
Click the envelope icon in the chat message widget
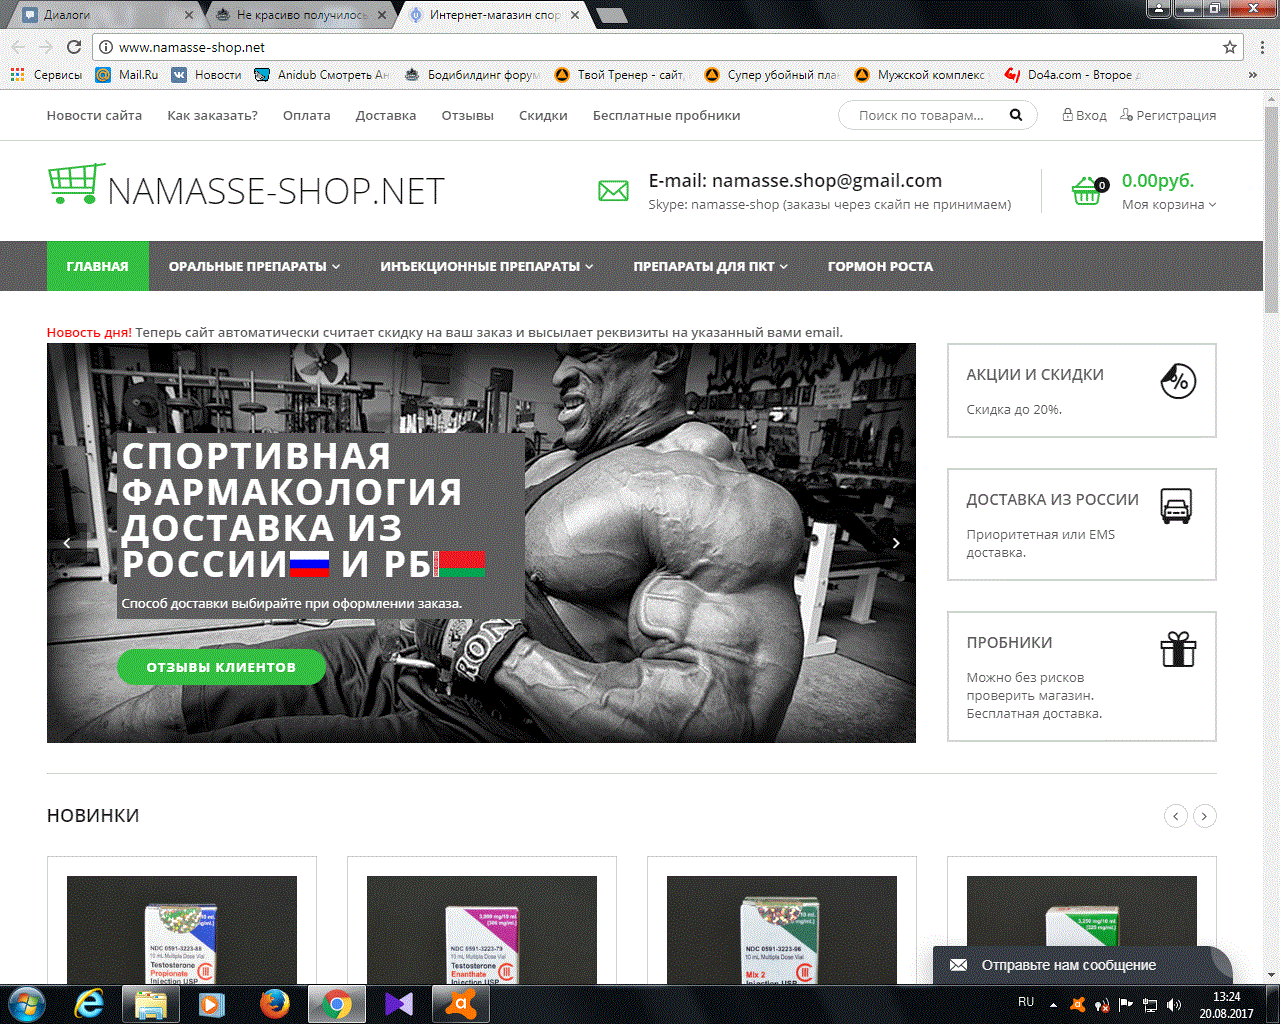[x=958, y=965]
